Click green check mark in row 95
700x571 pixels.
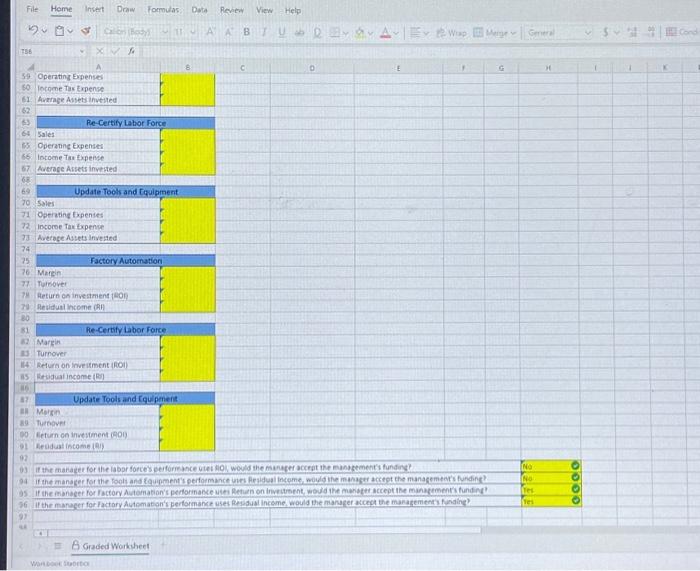(575, 489)
